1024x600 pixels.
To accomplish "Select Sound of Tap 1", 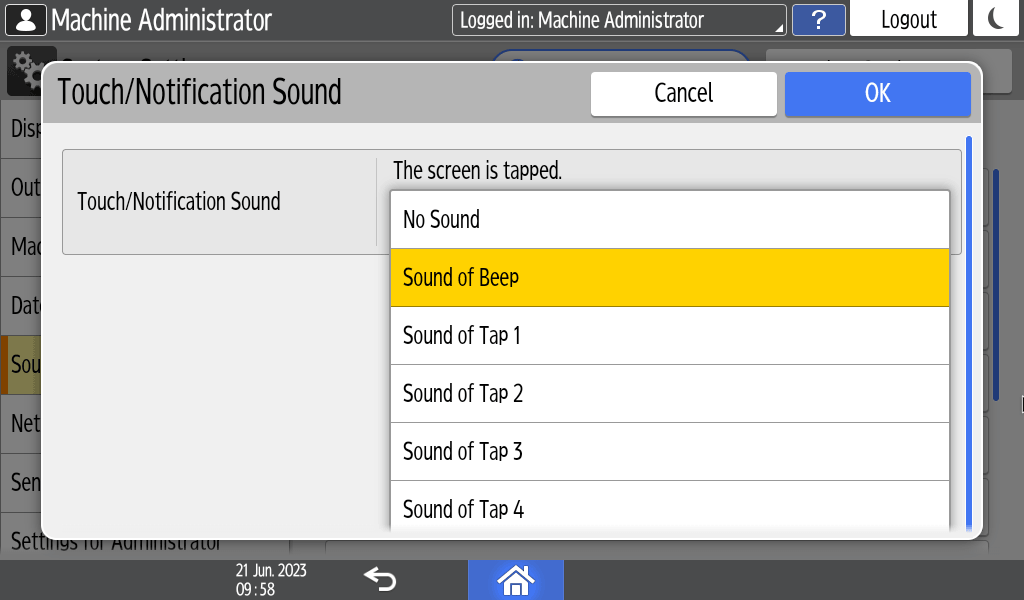I will 669,336.
